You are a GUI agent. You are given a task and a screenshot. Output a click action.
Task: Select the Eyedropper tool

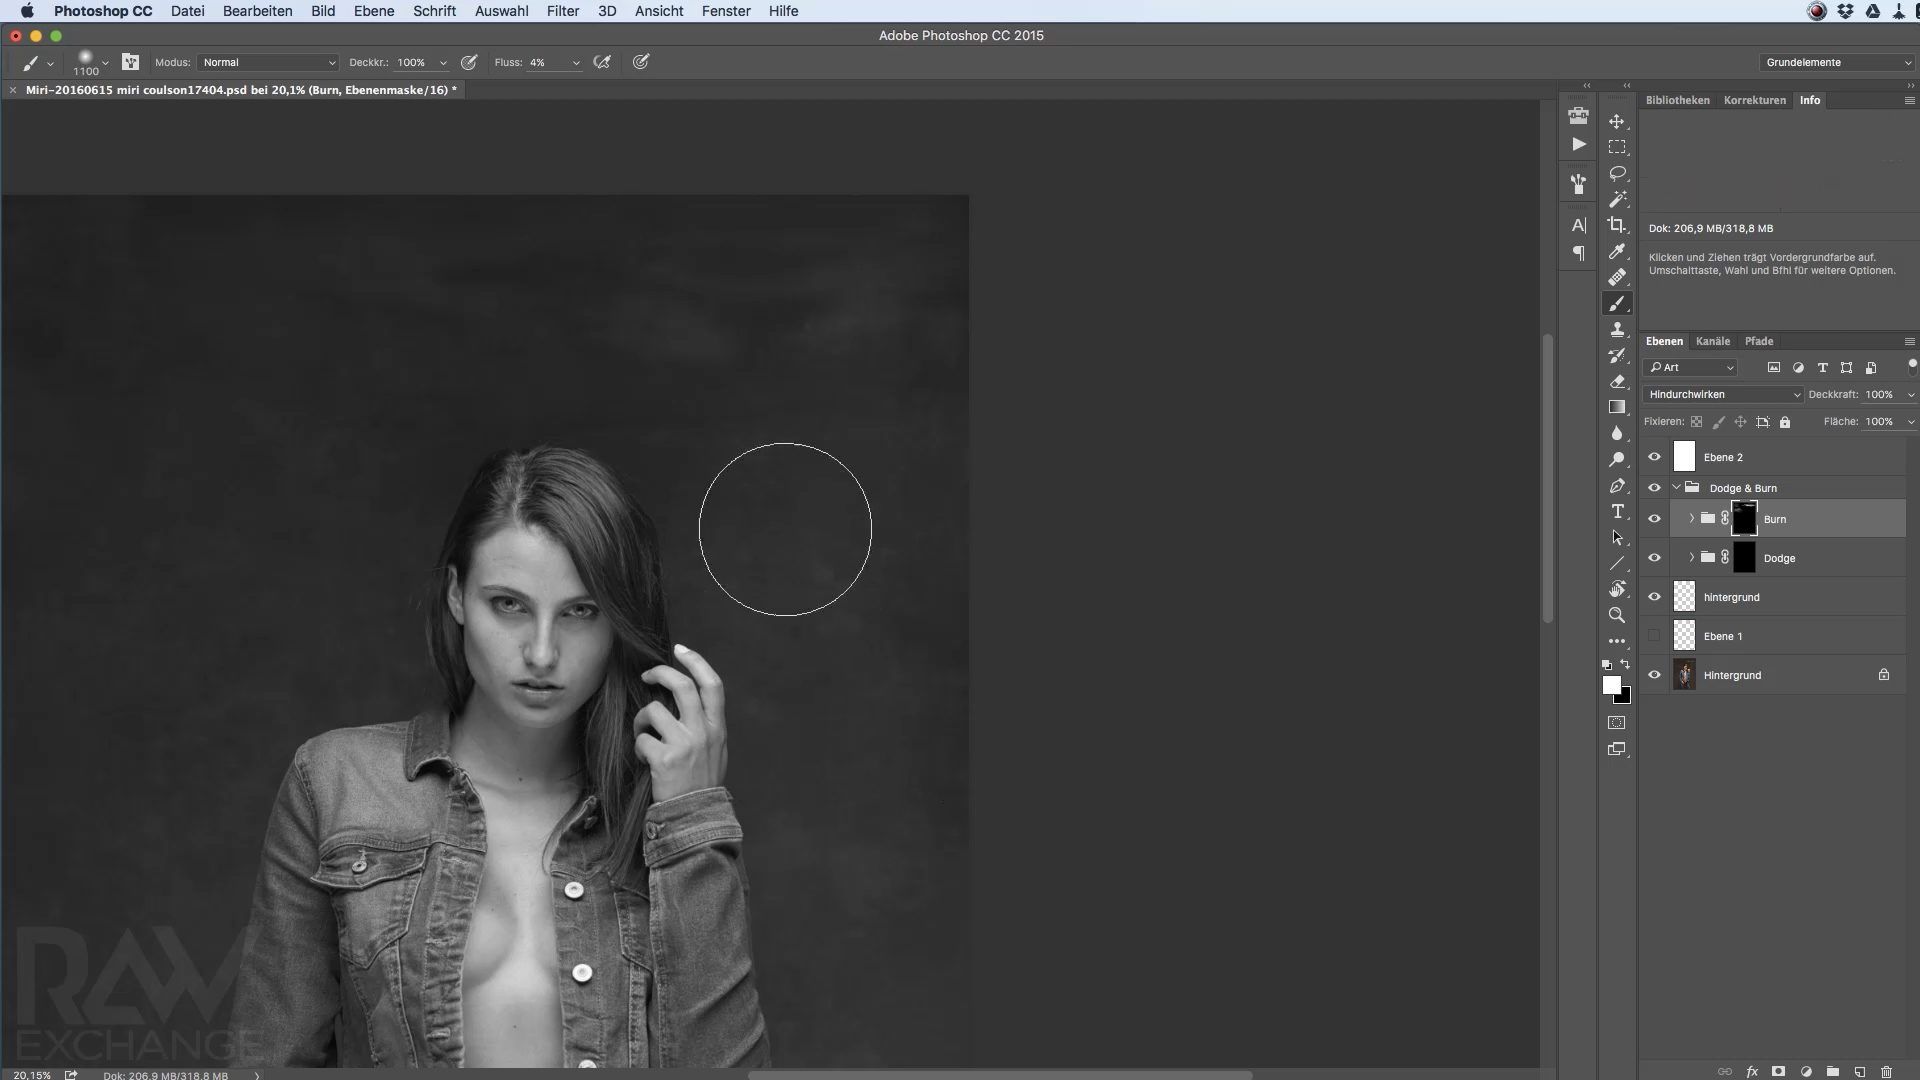tap(1617, 251)
